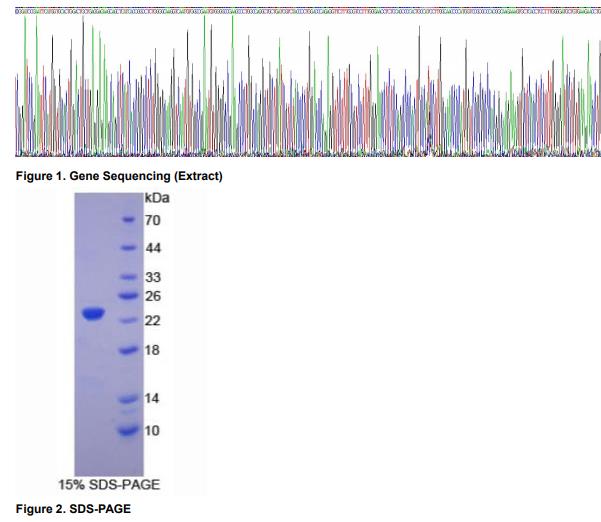Viewport: 601px width, 522px height.
Task: Select the 18 kDa marker label
Action: [154, 350]
